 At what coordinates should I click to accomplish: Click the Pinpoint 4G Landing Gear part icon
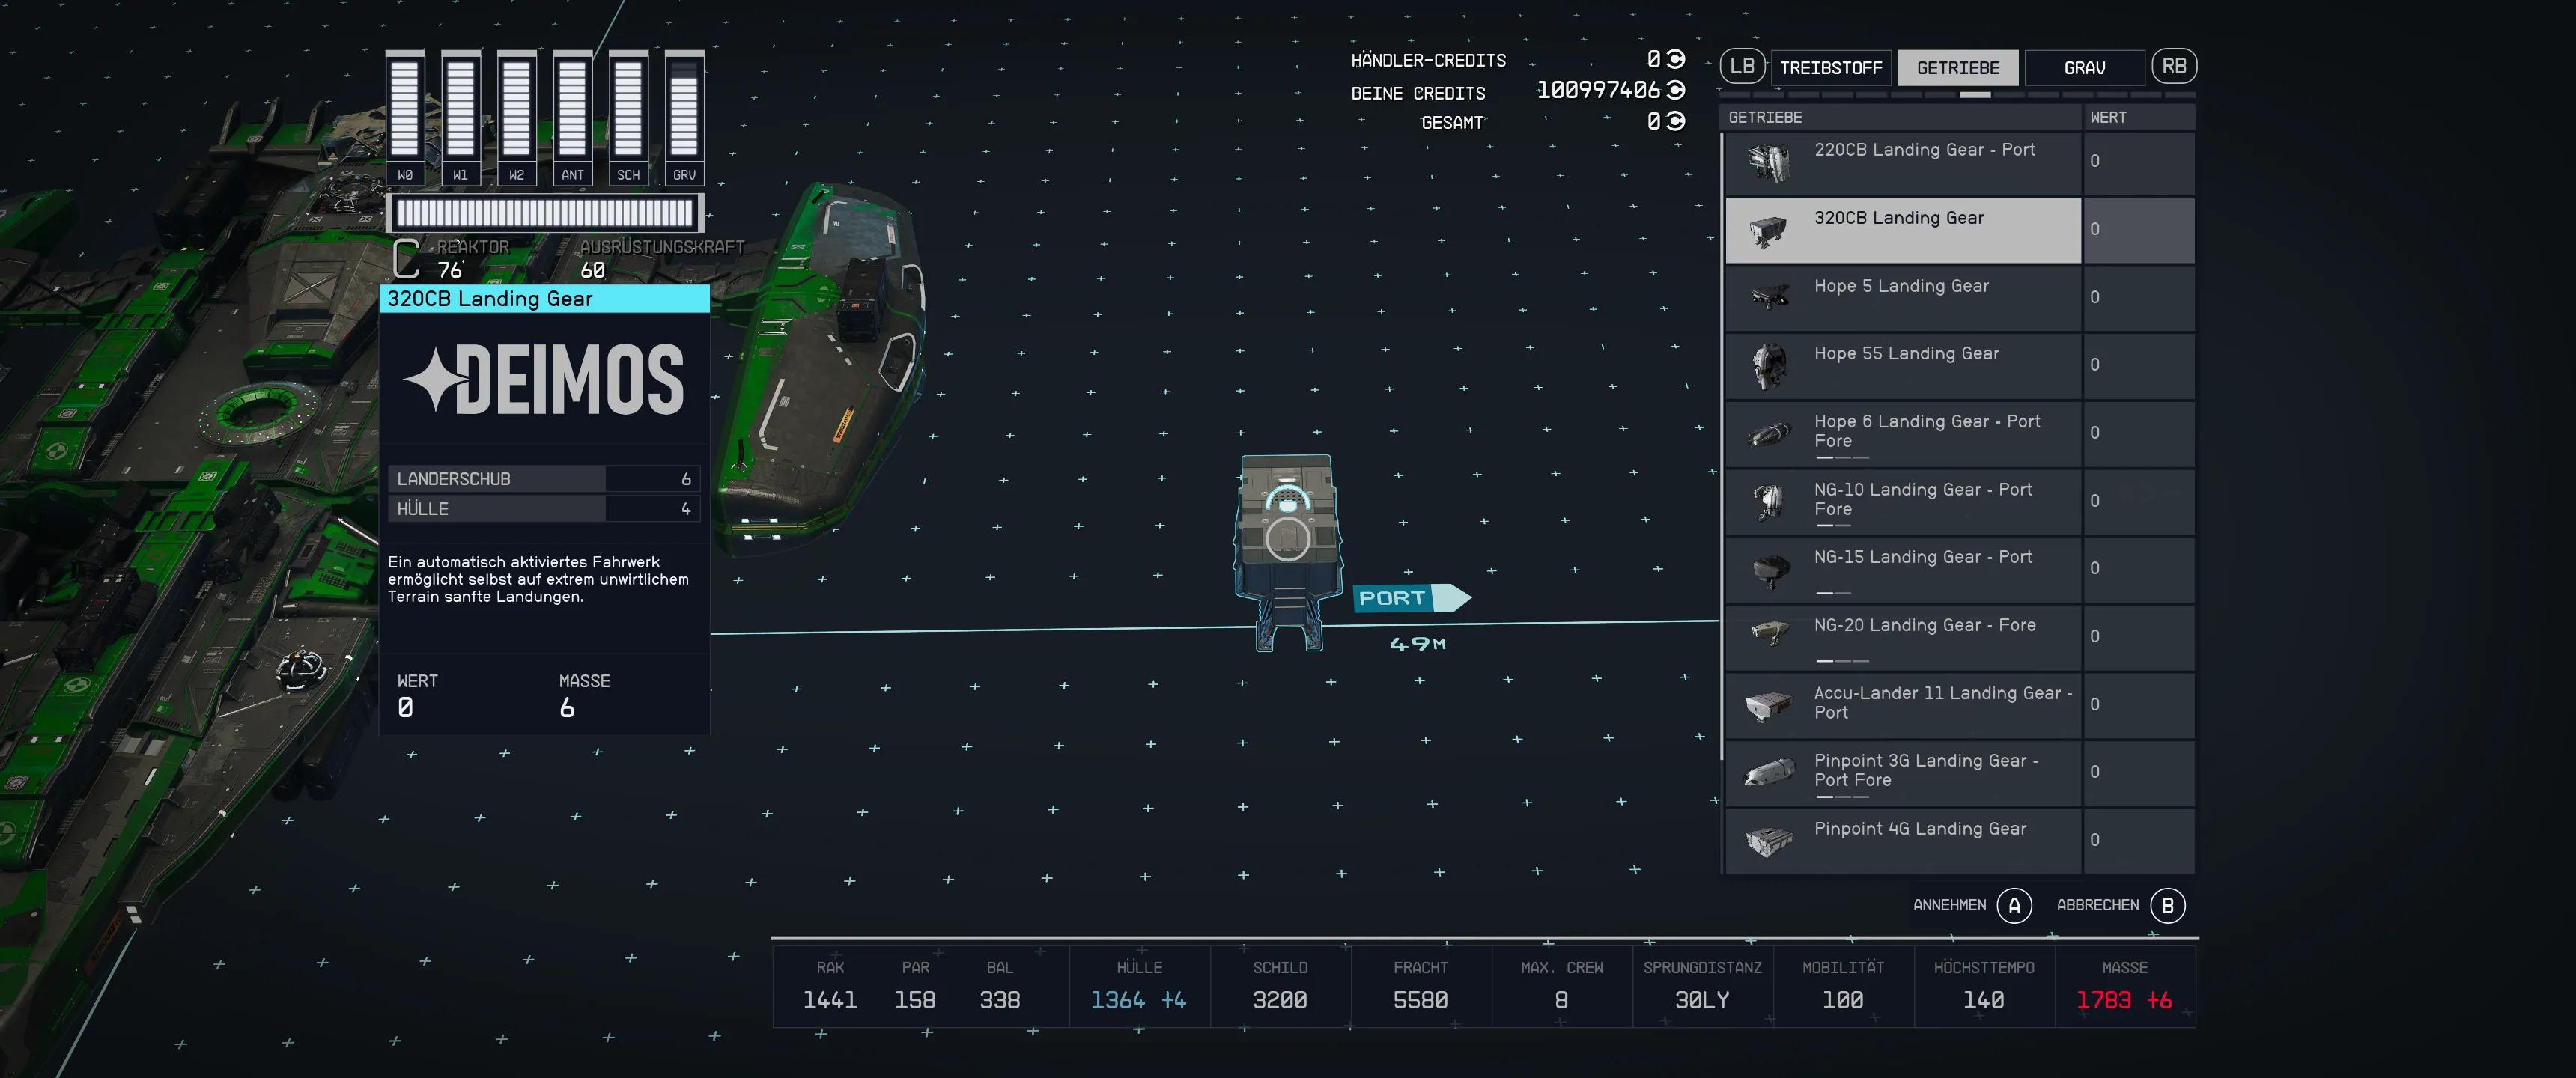point(1768,841)
